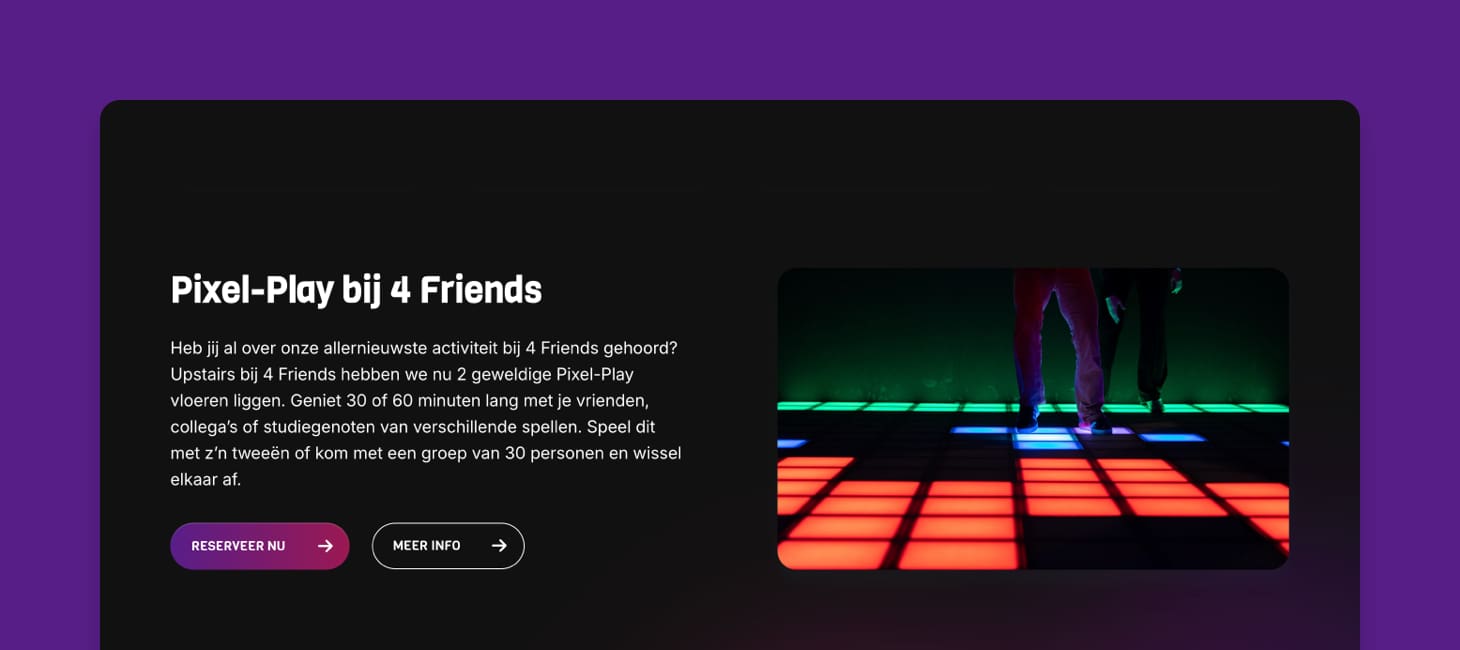This screenshot has width=1460, height=650.
Task: Click the empty dark card area above heading
Action: tap(730, 180)
